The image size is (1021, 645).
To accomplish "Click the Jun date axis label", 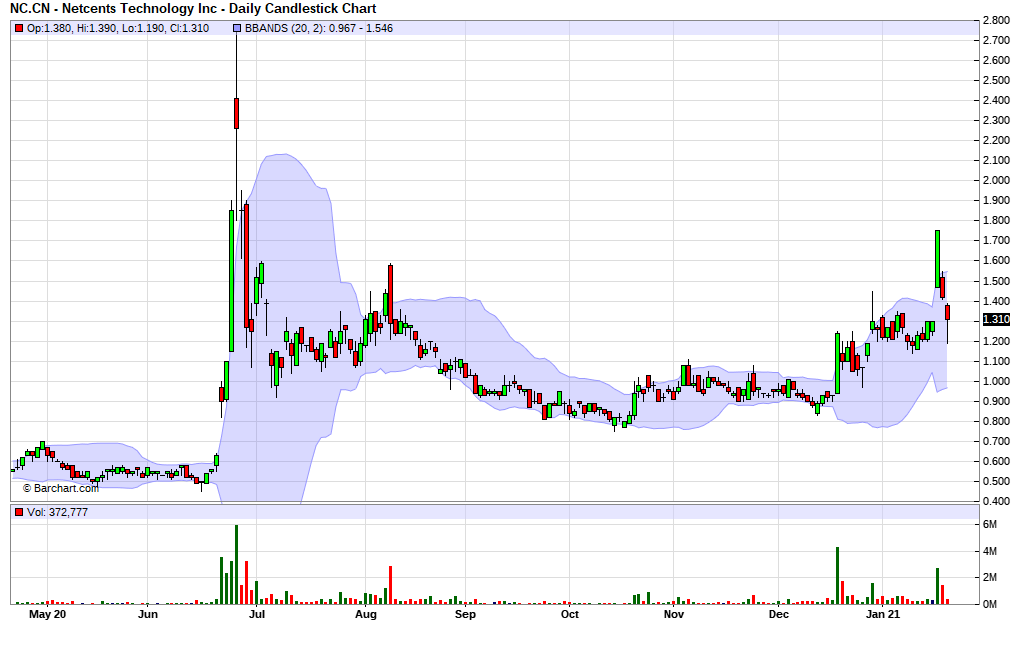I will (x=148, y=614).
